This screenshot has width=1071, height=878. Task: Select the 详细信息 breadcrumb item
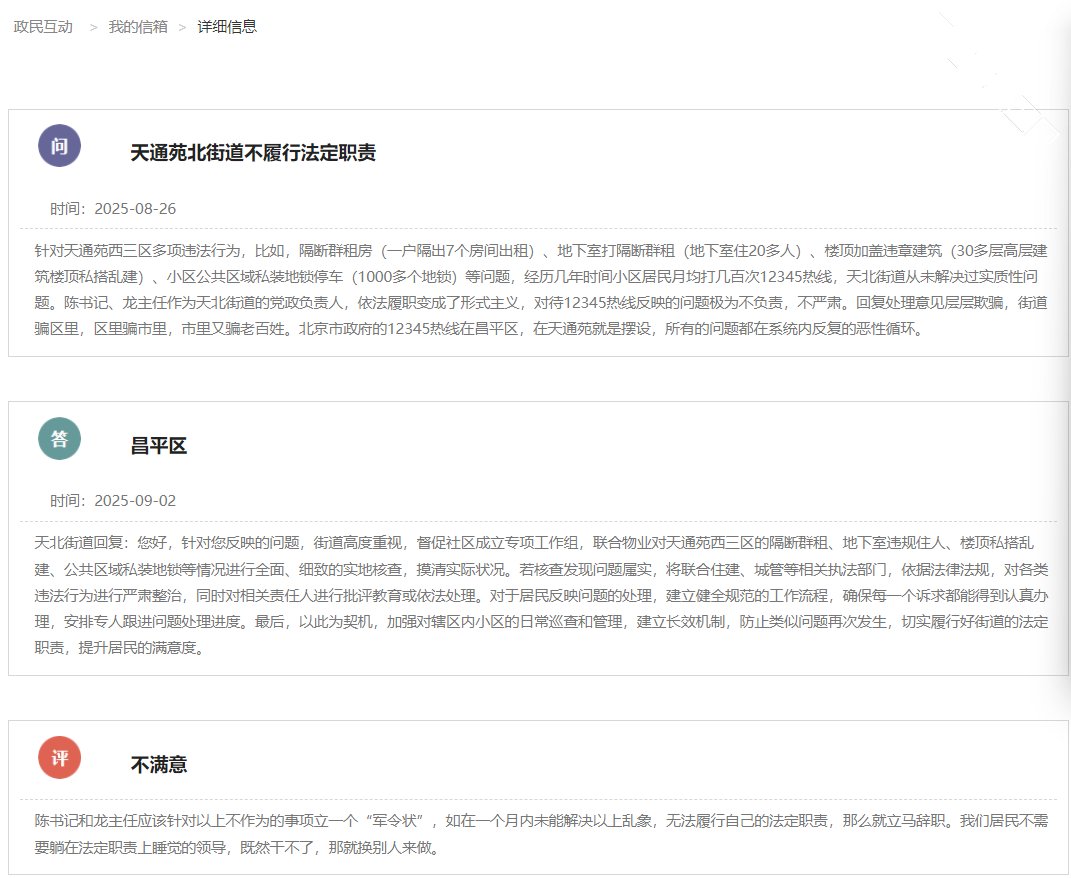(227, 27)
